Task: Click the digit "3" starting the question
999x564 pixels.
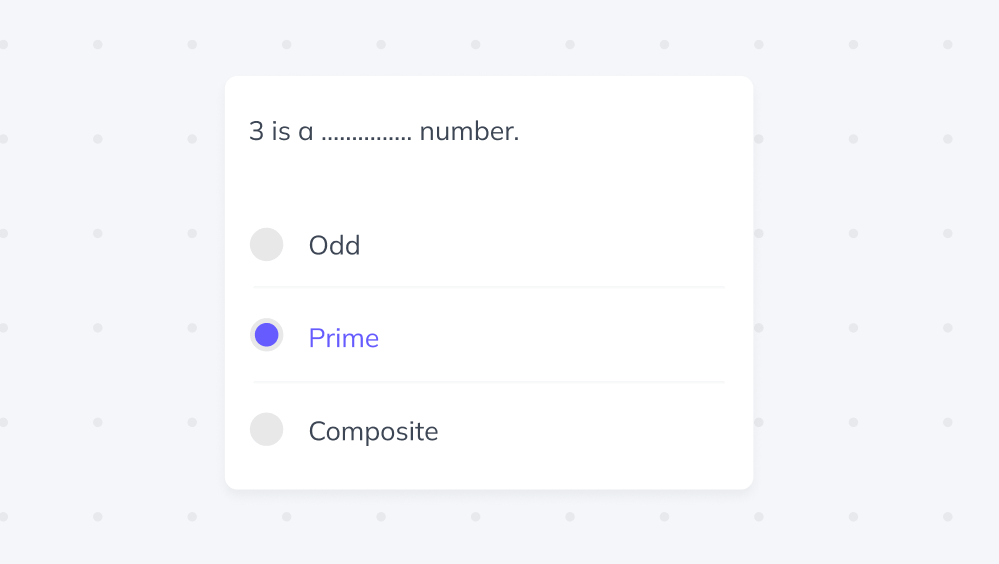Action: [x=256, y=132]
